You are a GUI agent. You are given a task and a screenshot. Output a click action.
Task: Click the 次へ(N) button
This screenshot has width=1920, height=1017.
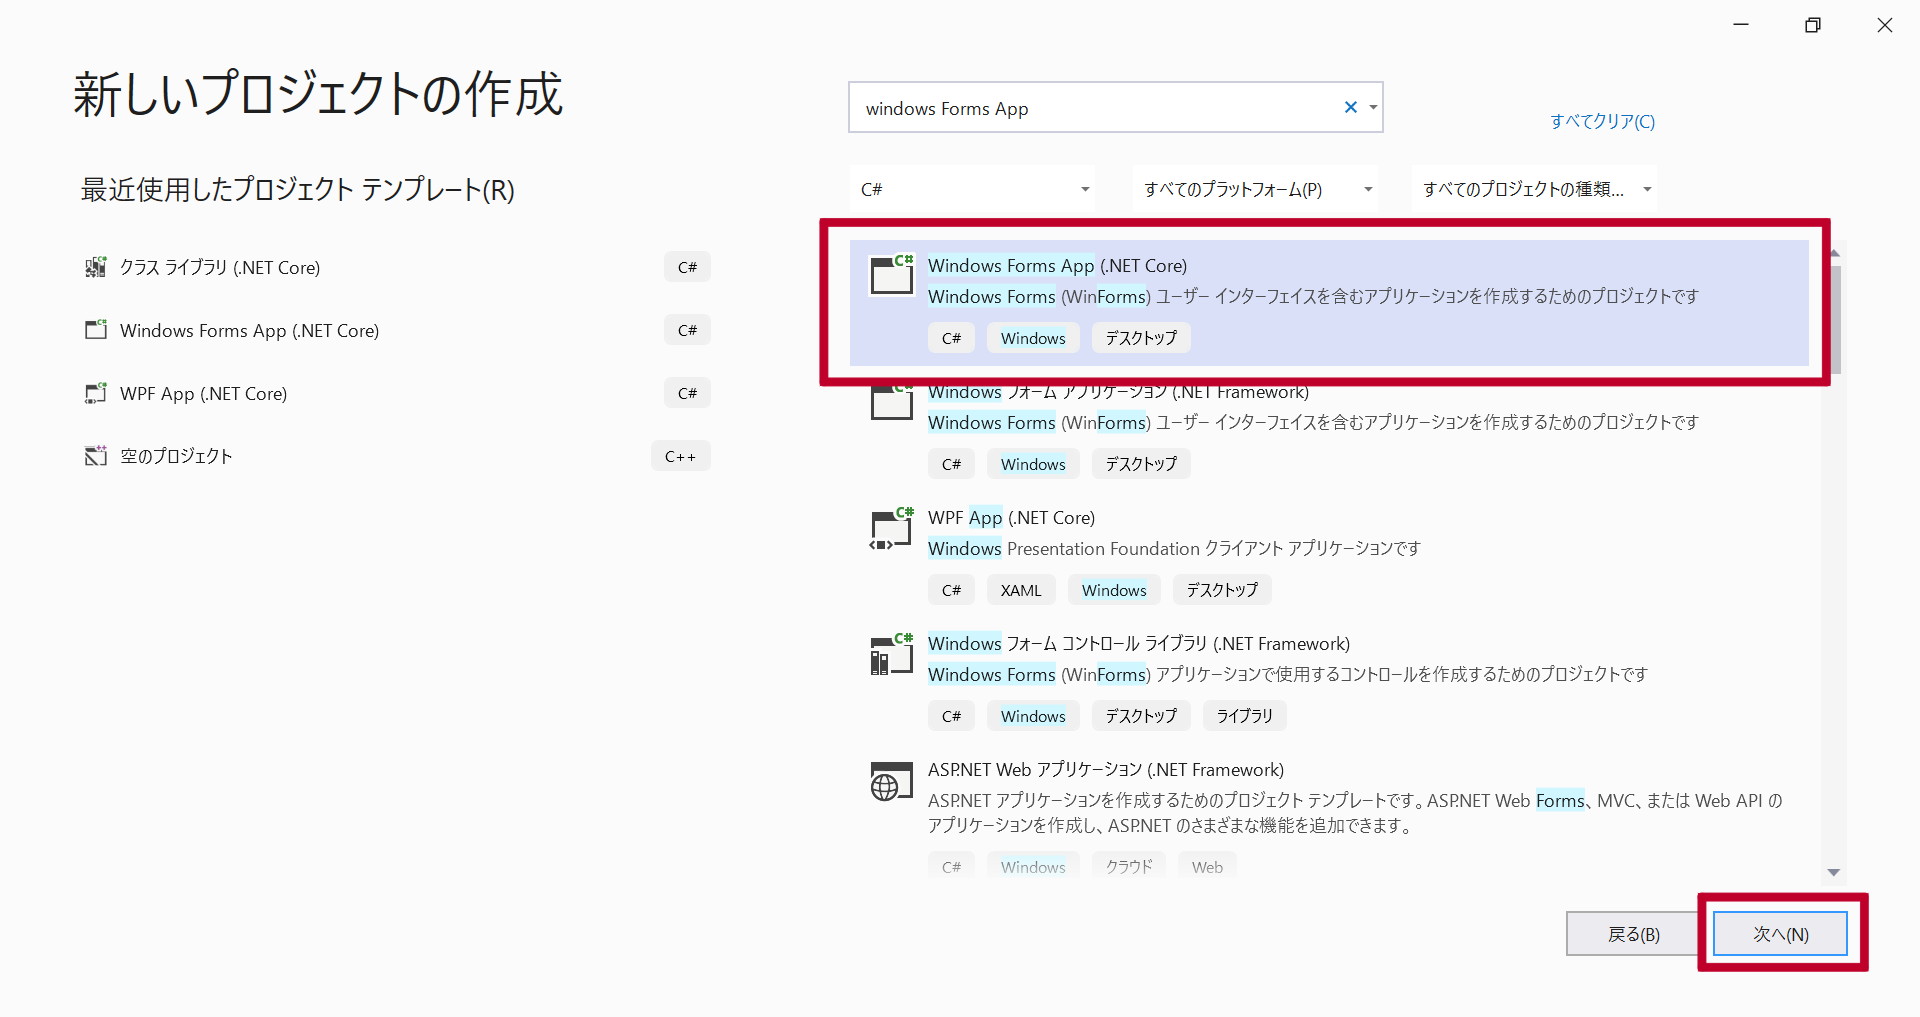coord(1779,933)
